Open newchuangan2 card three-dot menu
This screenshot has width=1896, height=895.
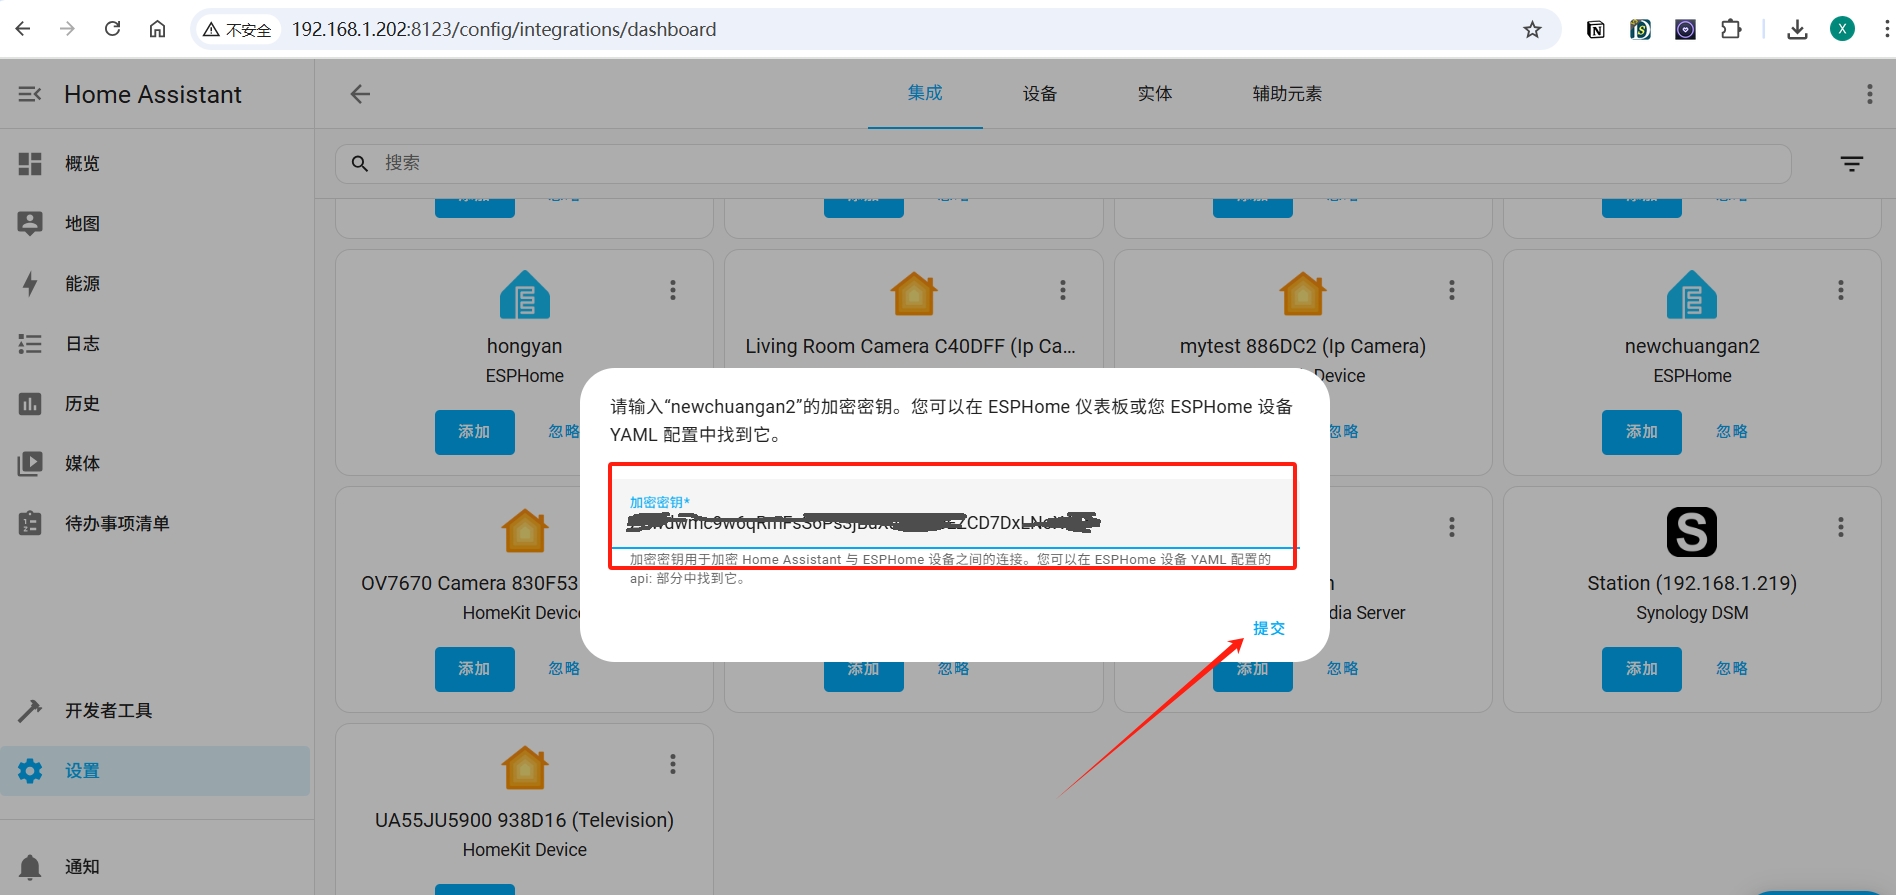pyautogui.click(x=1841, y=290)
